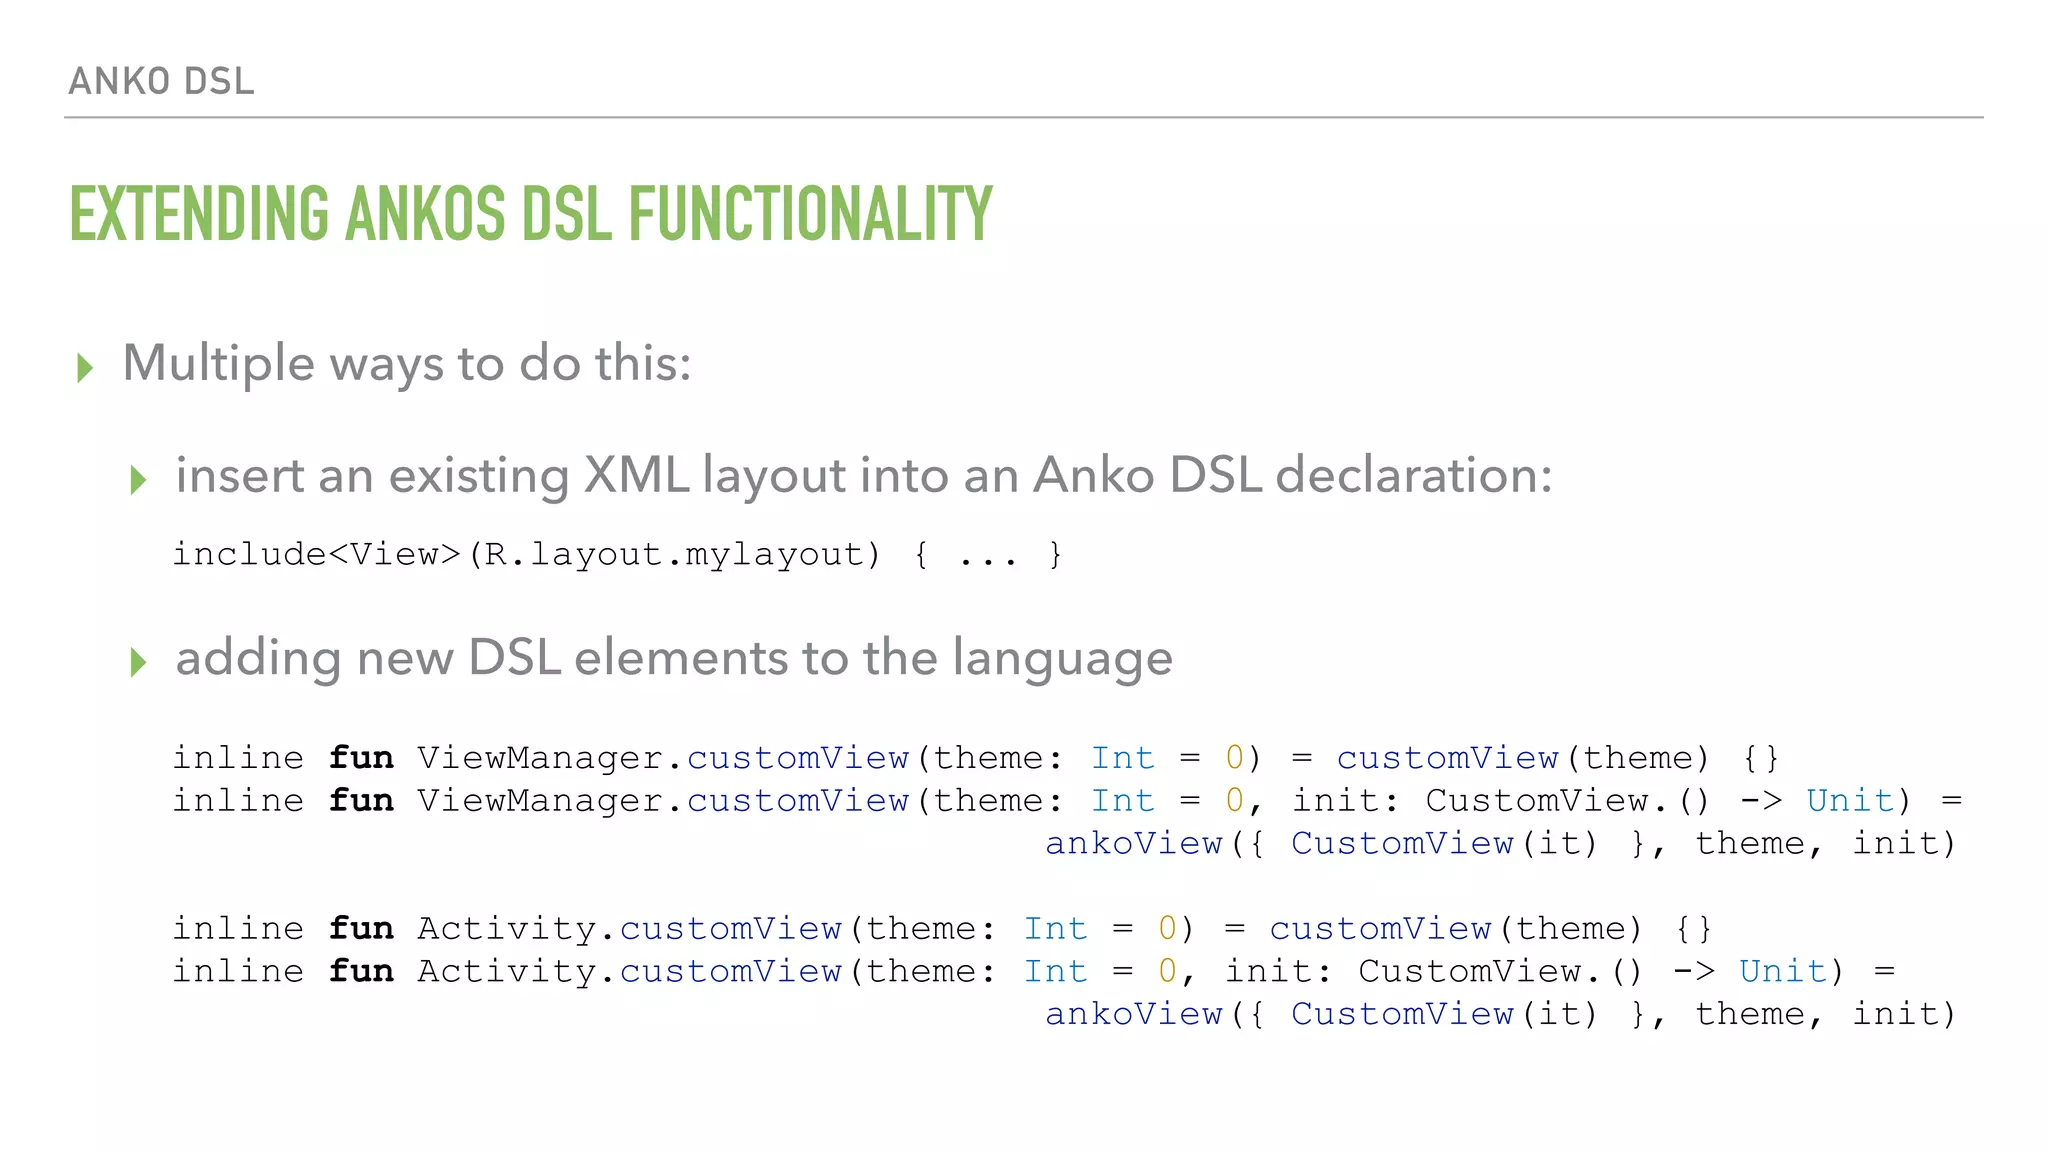The image size is (2048, 1152).
Task: Click the horizontal divider line under header
Action: [x=1023, y=118]
